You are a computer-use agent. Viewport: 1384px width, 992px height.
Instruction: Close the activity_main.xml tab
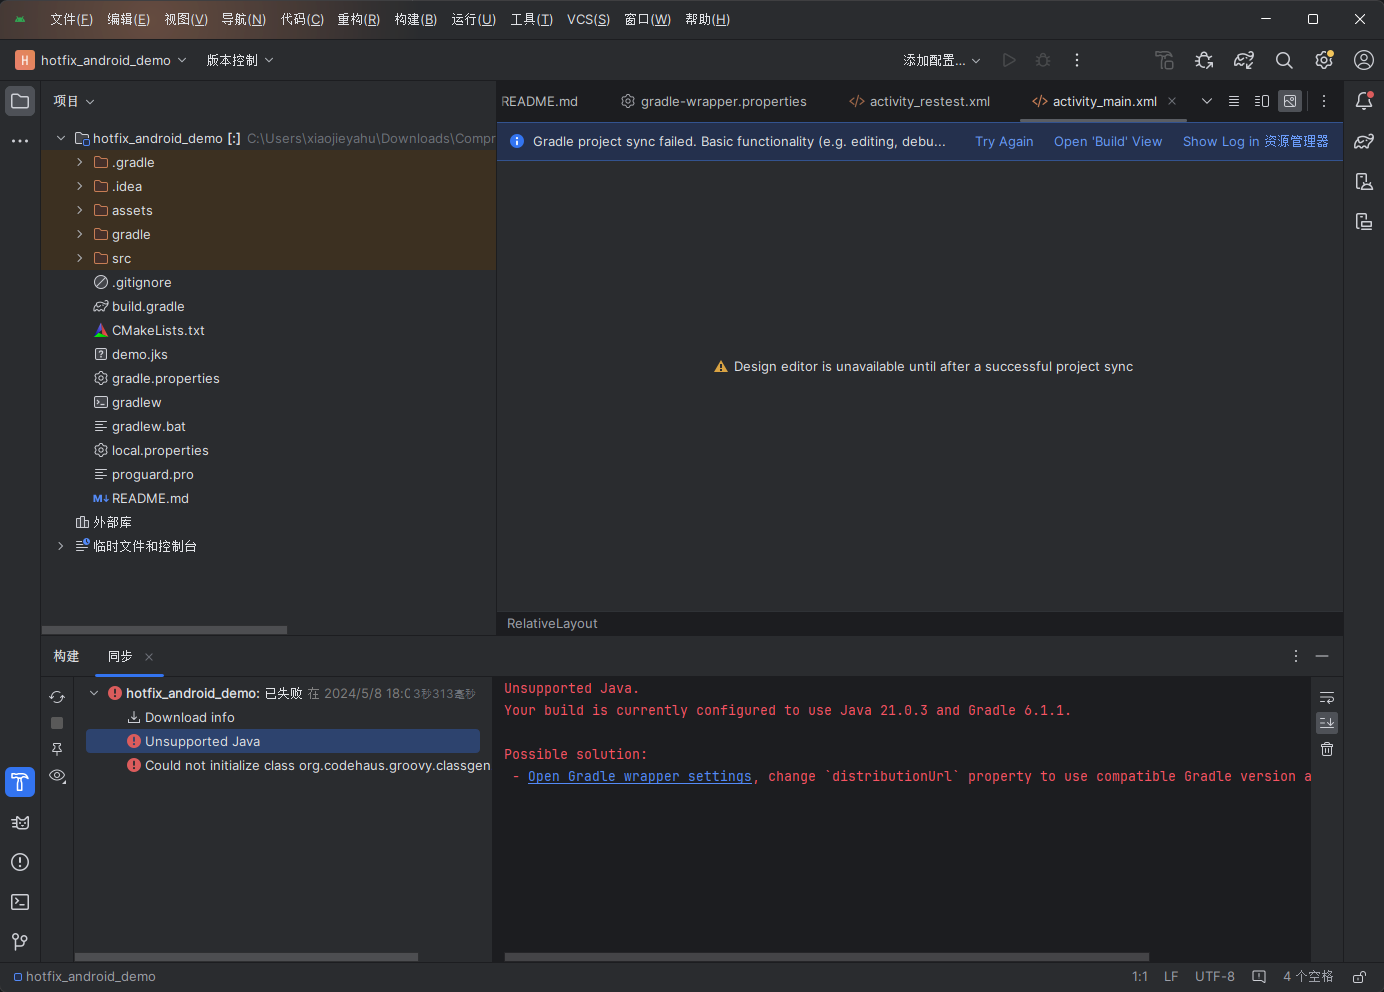tap(1172, 101)
